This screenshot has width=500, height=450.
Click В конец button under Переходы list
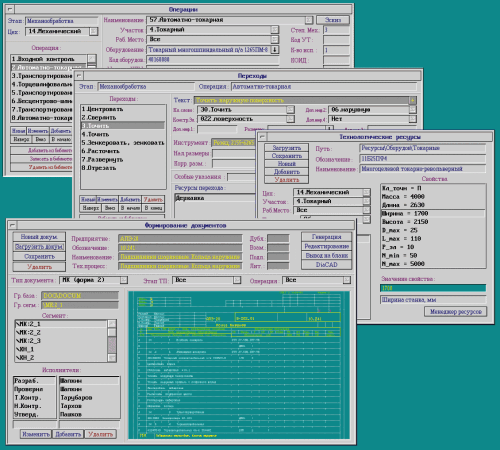coord(153,208)
